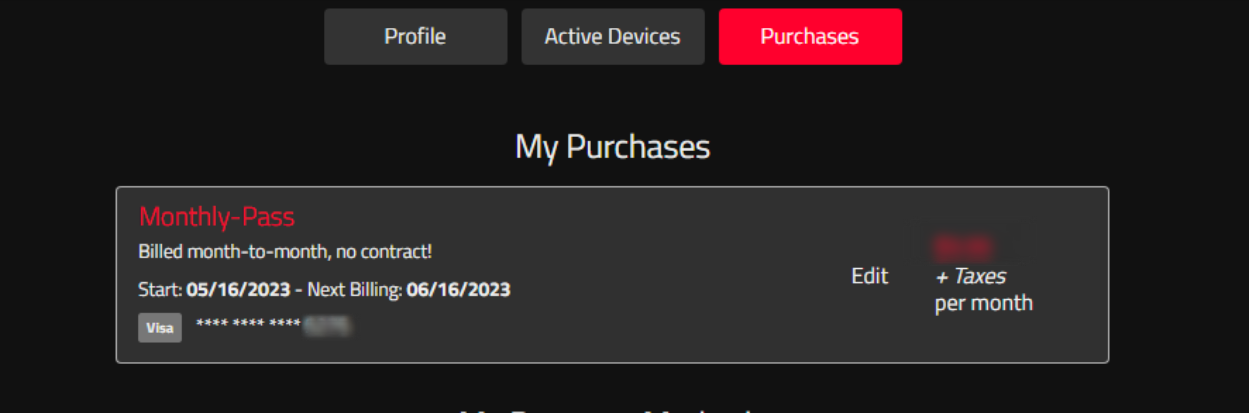Switch to the Active Devices tab
1249x413 pixels.
[612, 37]
